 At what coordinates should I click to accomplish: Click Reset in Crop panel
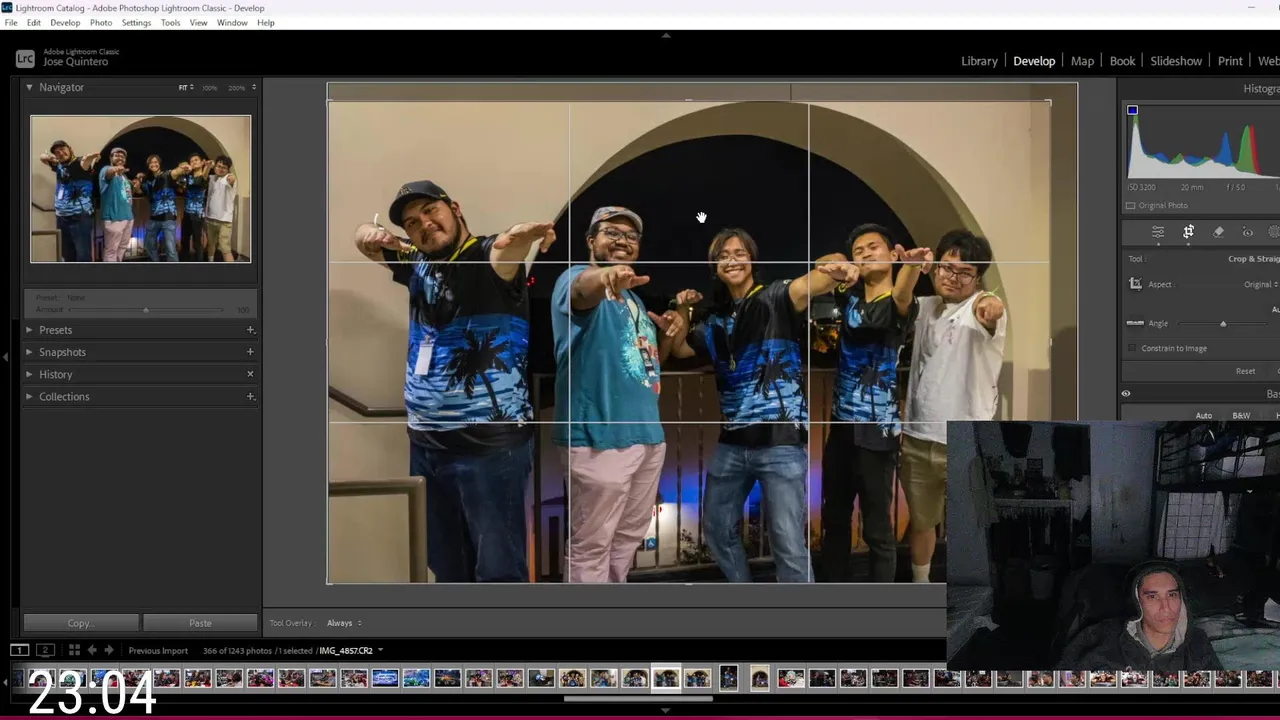(1245, 371)
